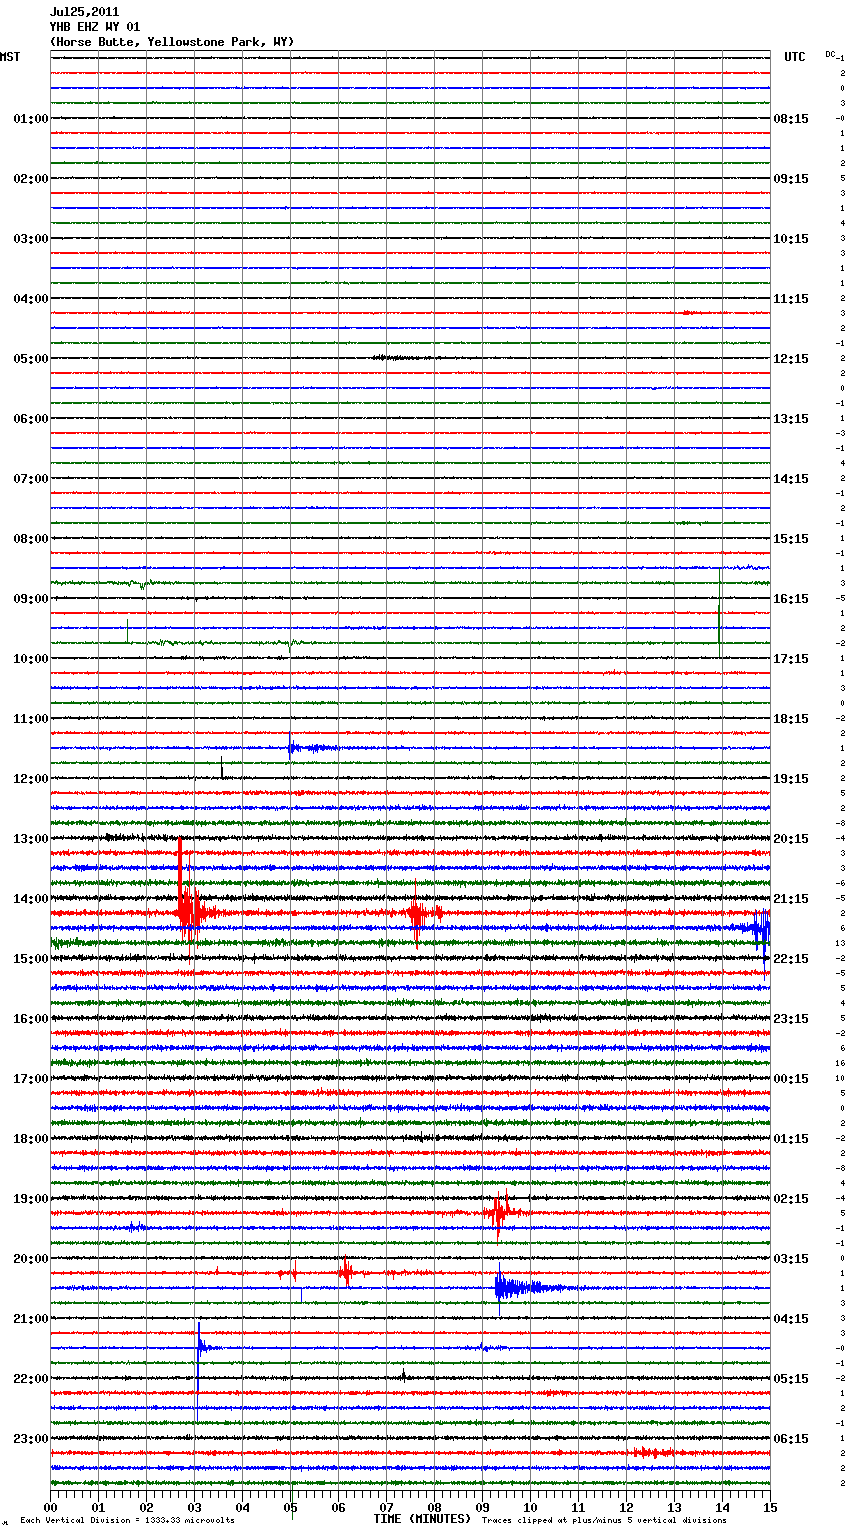The width and height of the screenshot is (850, 1534).
Task: Click the MST timezone label
Action: coord(10,57)
